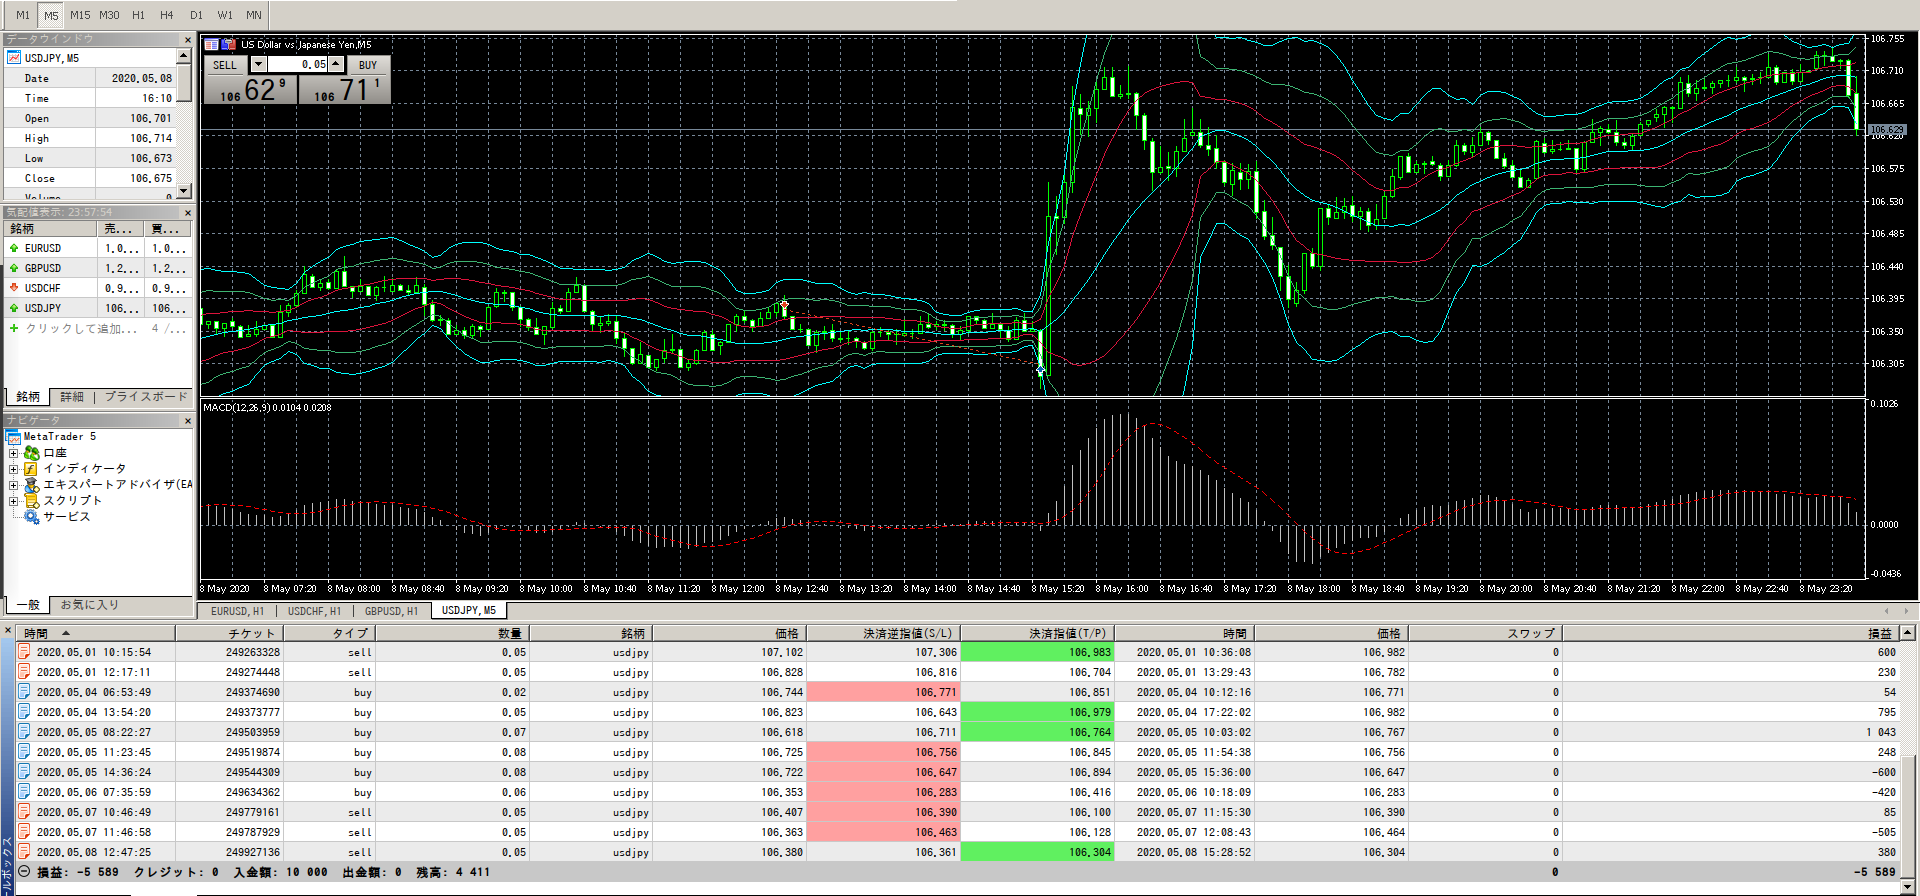Screen dimensions: 1920x896
Task: Expand the インディケータ tree node
Action: pos(14,469)
